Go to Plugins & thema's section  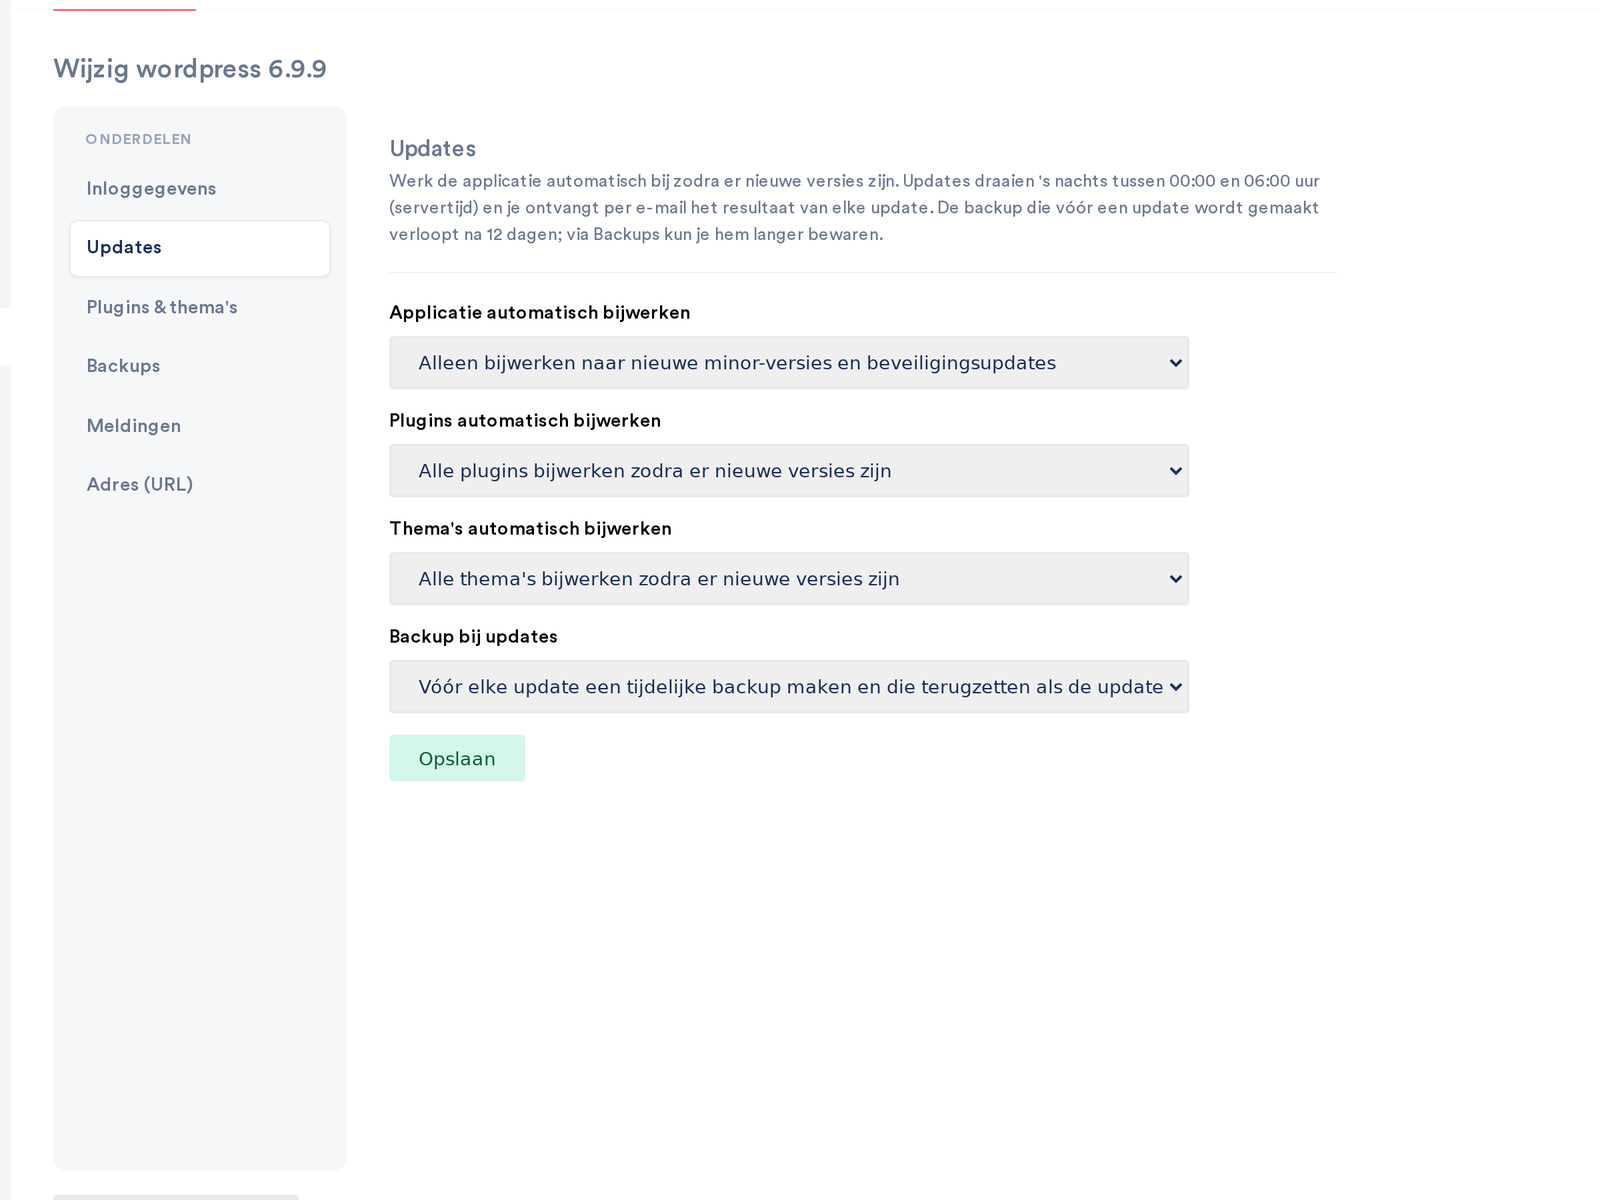pyautogui.click(x=199, y=307)
